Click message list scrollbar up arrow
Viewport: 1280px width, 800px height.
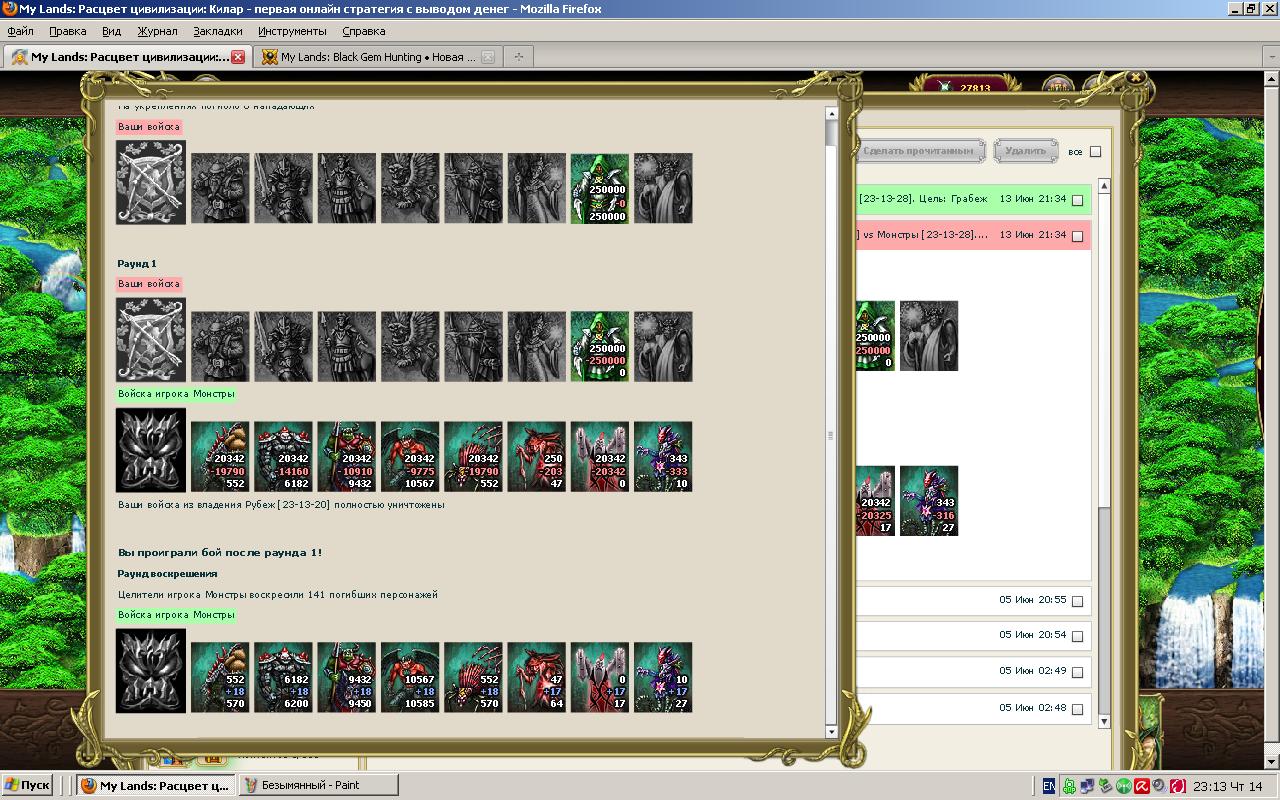(1104, 186)
